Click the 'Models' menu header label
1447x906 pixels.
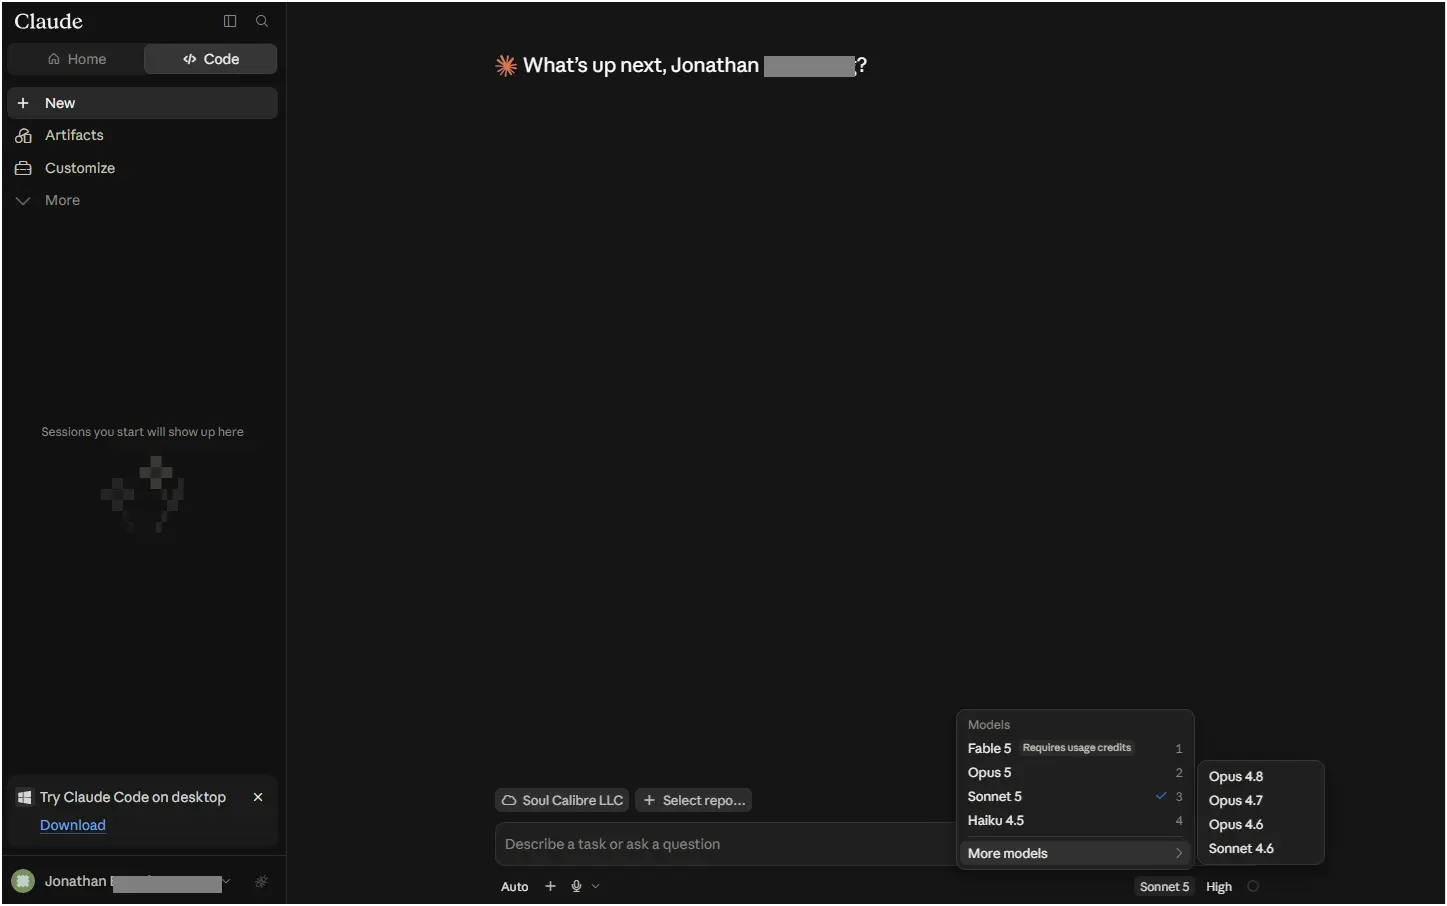coord(989,725)
